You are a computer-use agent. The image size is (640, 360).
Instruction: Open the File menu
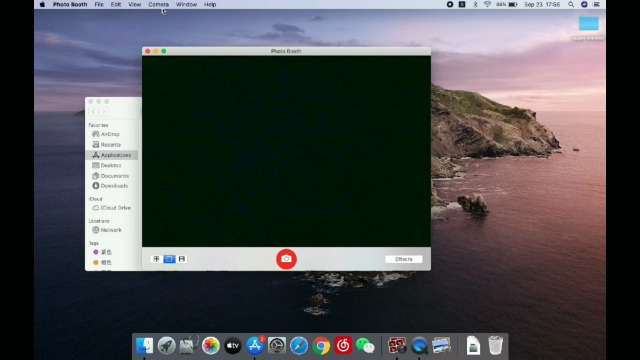[x=99, y=4]
